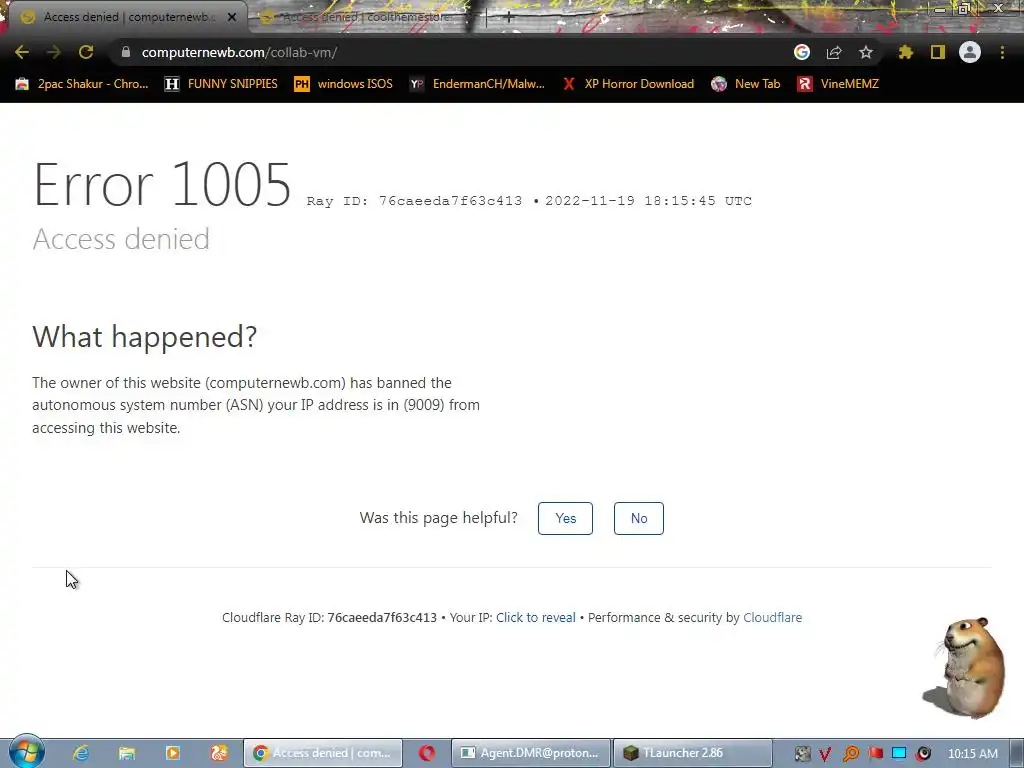Viewport: 1024px width, 768px height.
Task: Open the VineMEMZ bookmark
Action: [838, 84]
